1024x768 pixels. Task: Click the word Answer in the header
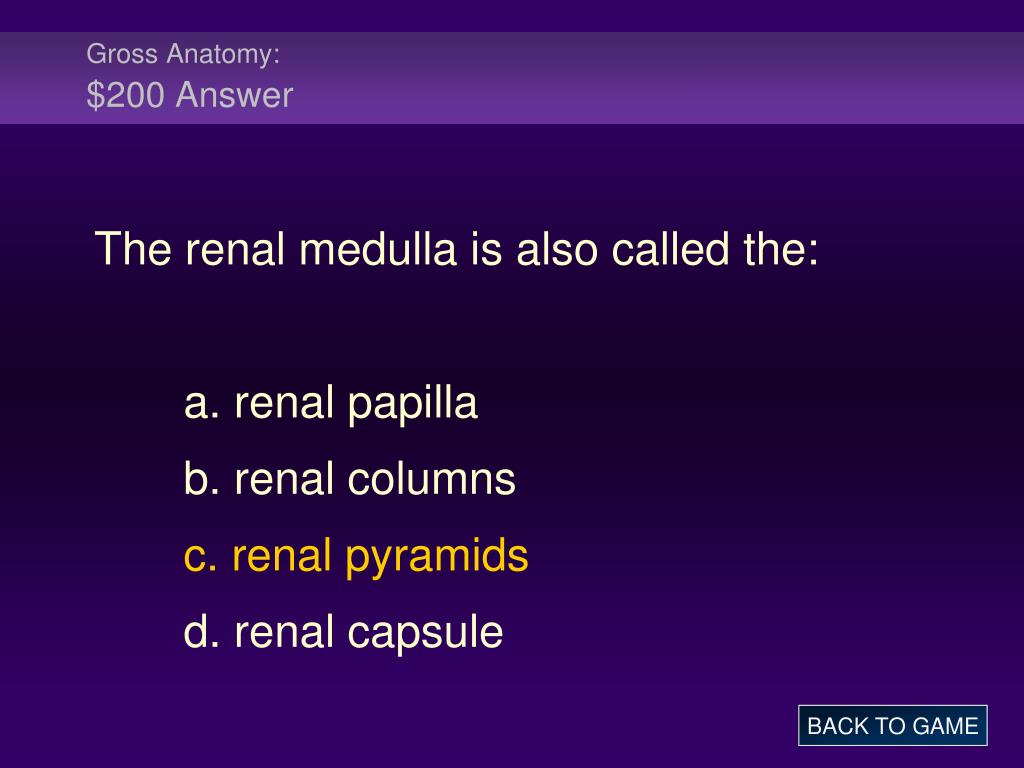[234, 95]
